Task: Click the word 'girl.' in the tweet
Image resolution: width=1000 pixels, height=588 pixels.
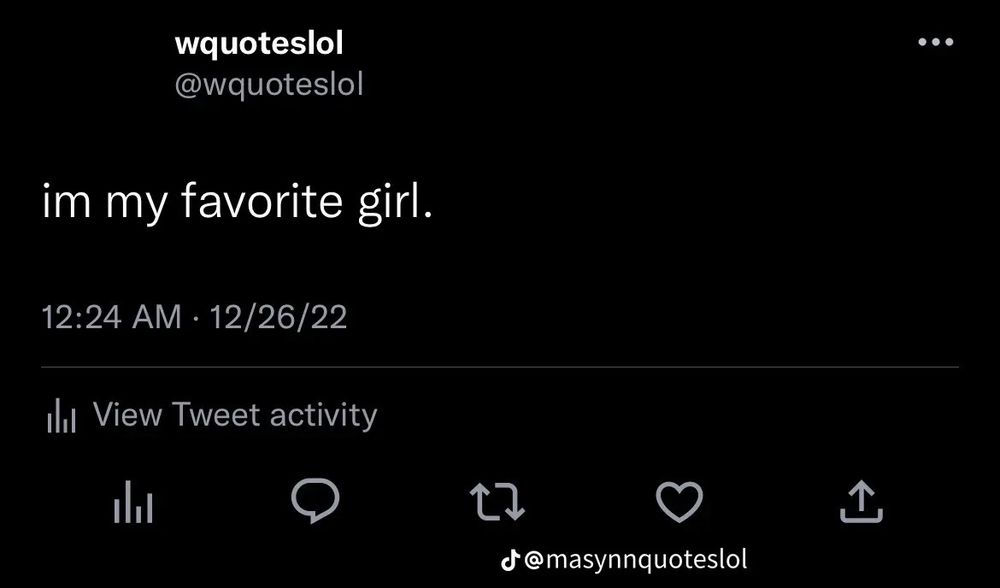Action: point(395,202)
